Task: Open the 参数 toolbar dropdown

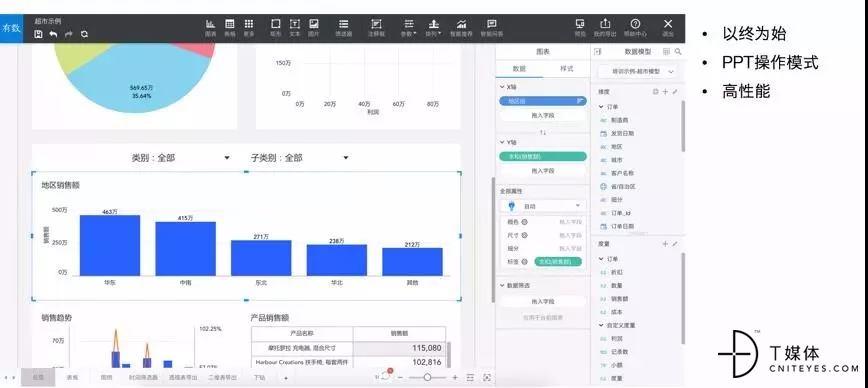Action: coord(409,28)
